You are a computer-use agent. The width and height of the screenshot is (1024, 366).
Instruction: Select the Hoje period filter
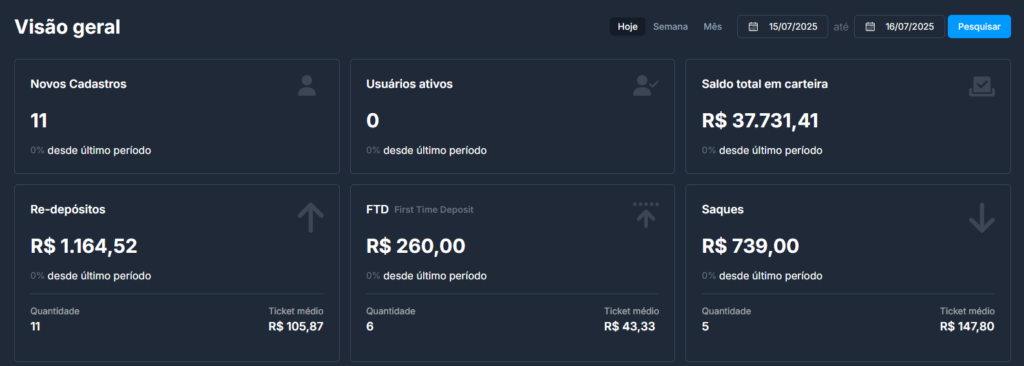(628, 27)
